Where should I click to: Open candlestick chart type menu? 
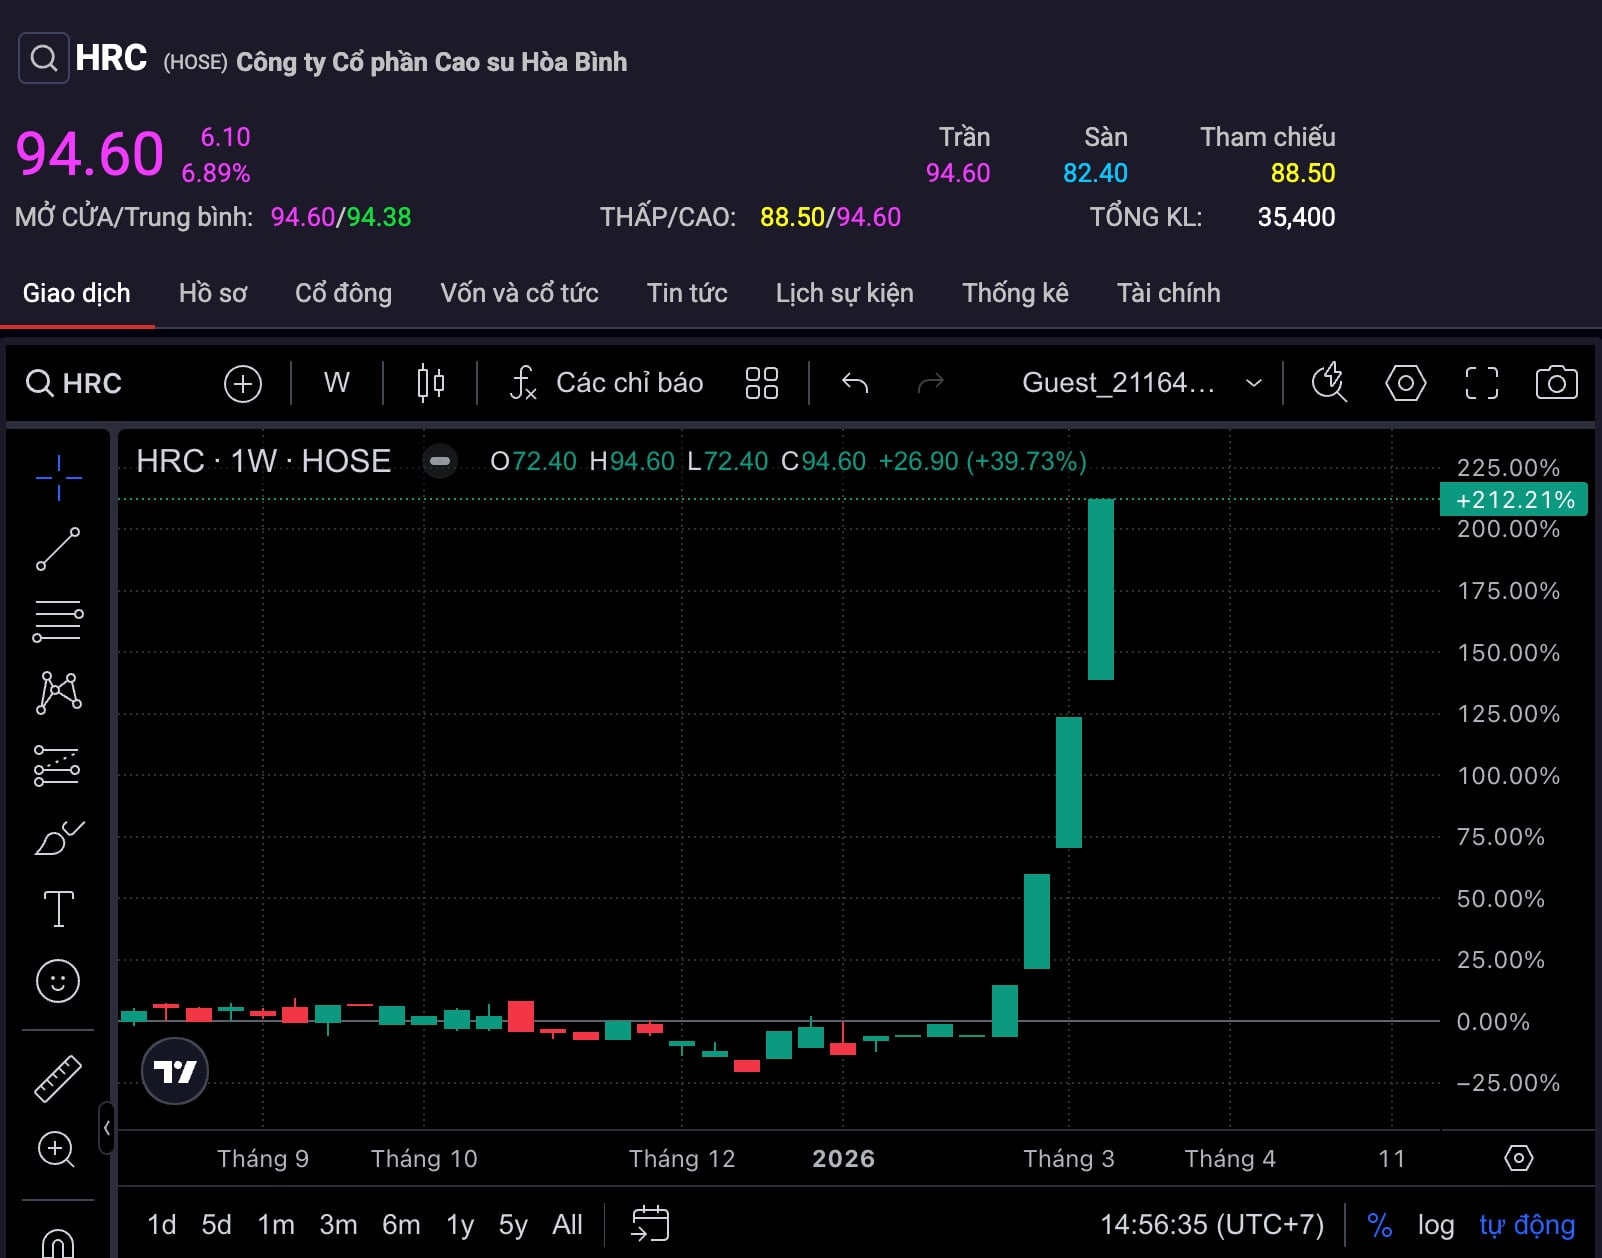pos(430,383)
